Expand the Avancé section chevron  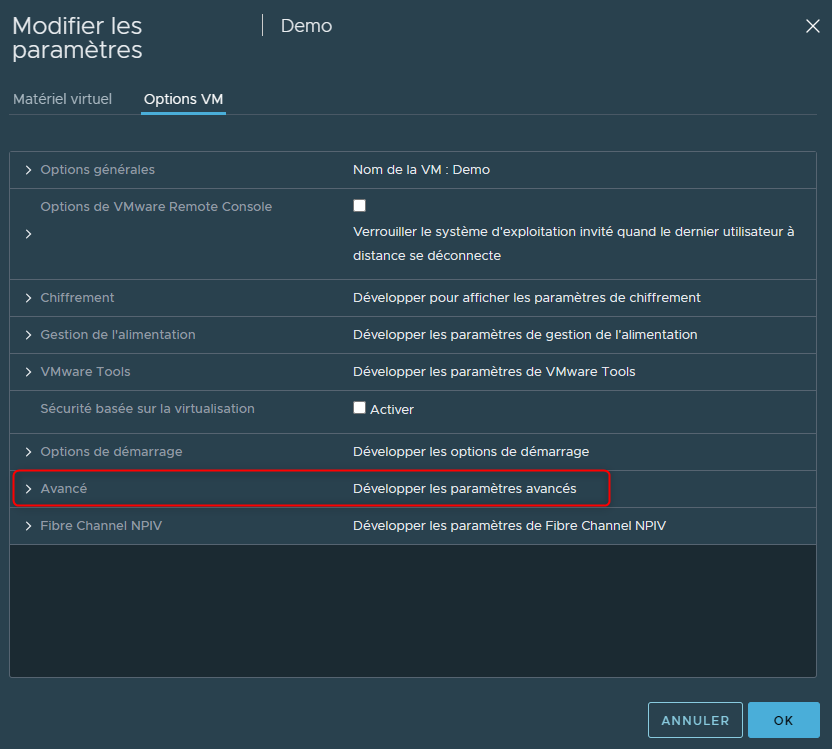[29, 489]
